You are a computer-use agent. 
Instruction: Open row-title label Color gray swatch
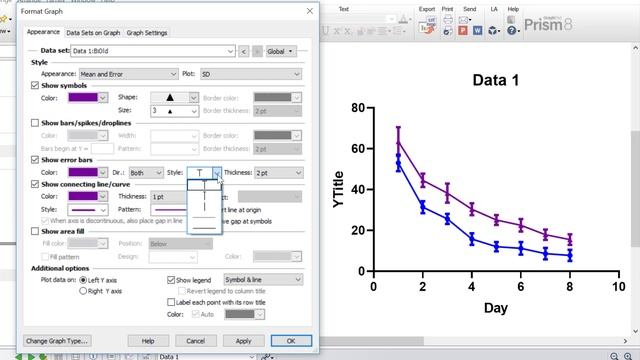tap(244, 314)
